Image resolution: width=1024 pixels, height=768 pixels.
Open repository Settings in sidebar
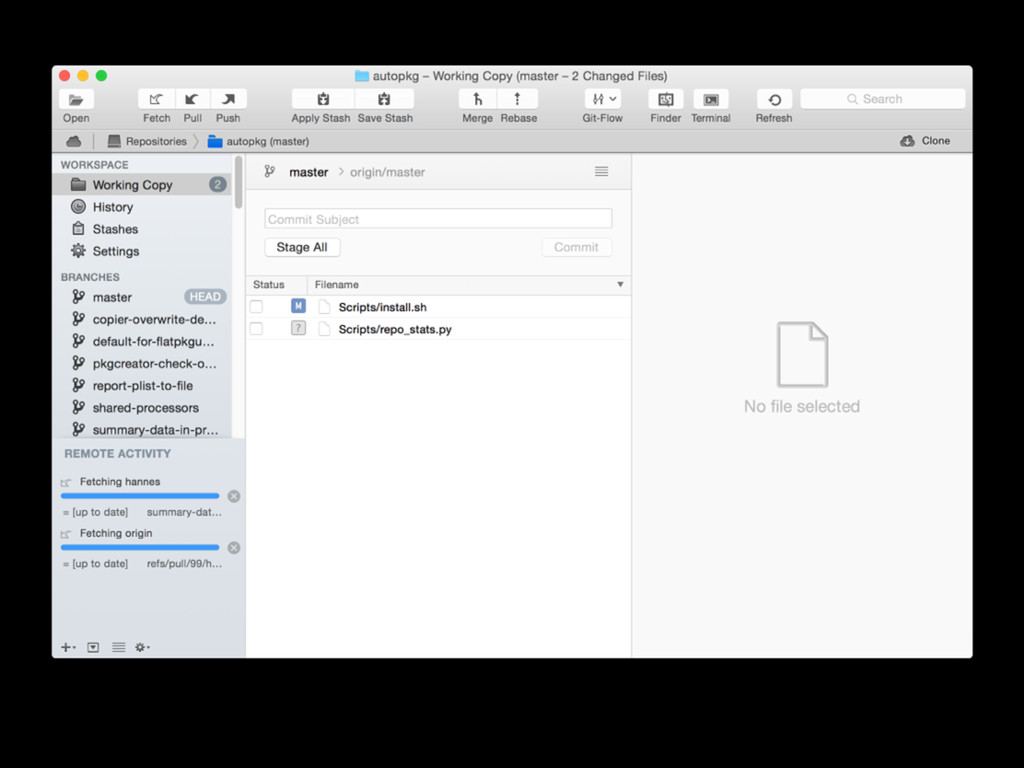coord(142,251)
